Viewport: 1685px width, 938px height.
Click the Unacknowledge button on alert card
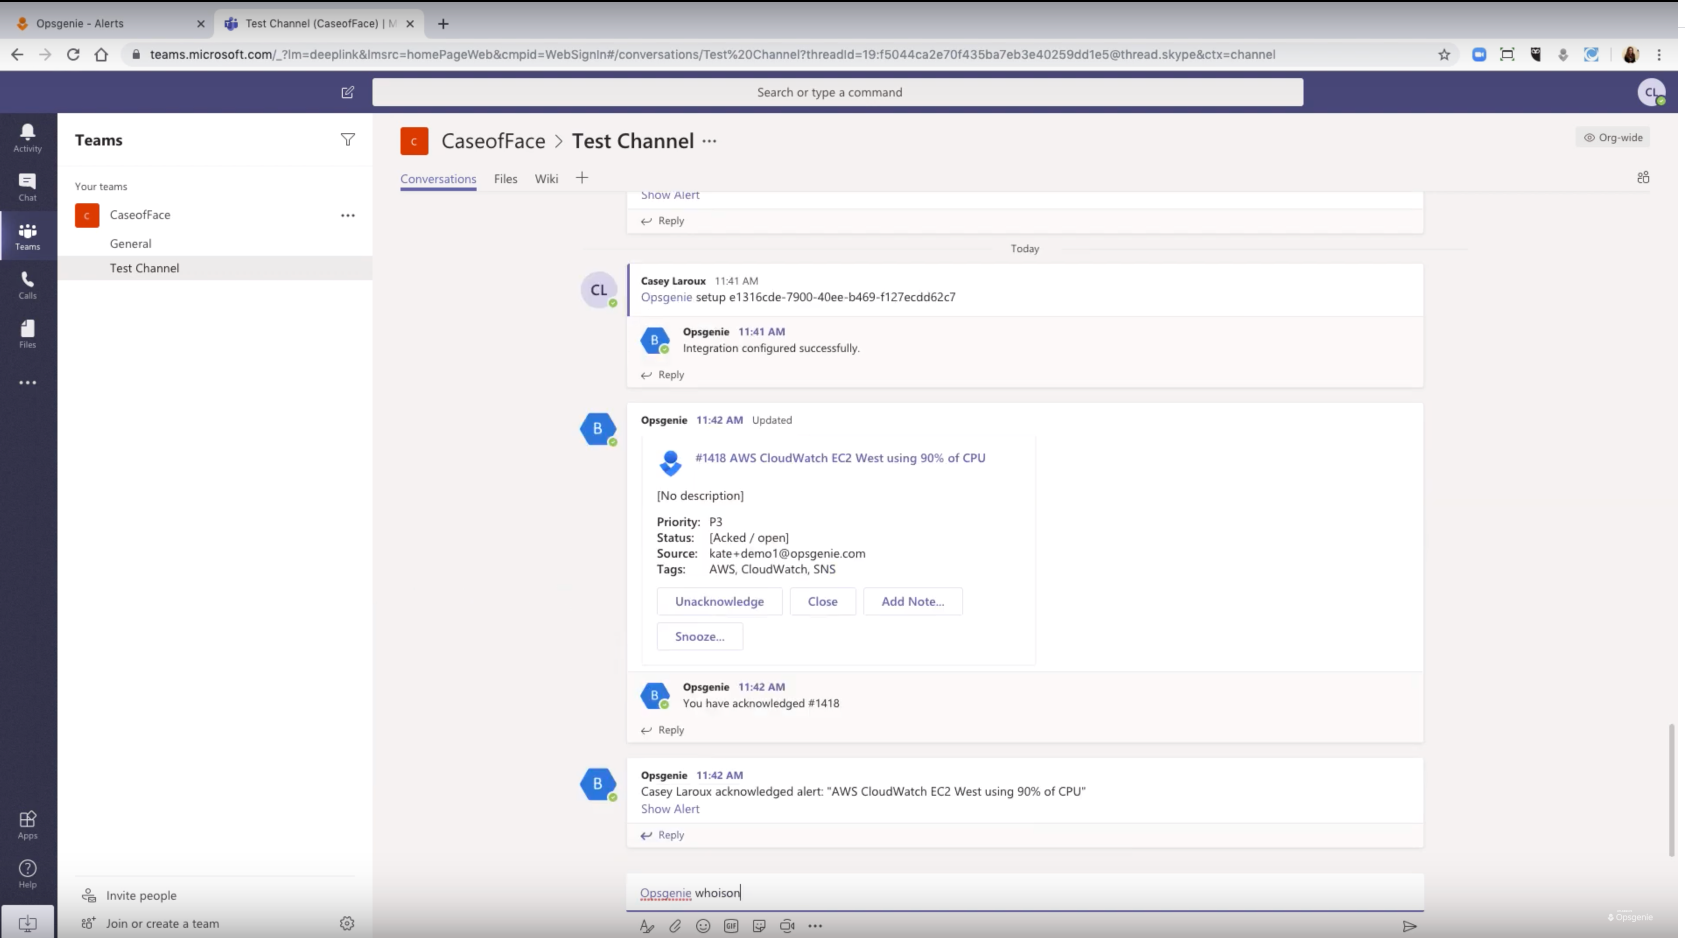719,601
